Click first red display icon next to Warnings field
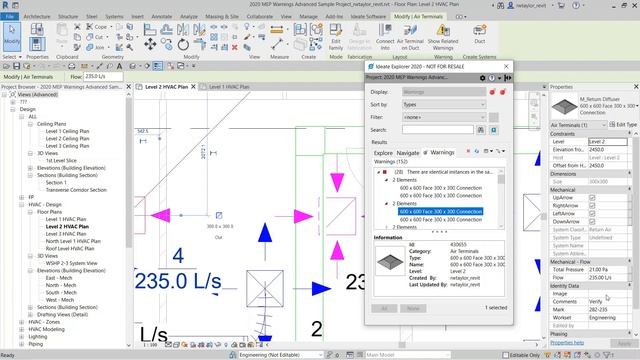 (493, 92)
